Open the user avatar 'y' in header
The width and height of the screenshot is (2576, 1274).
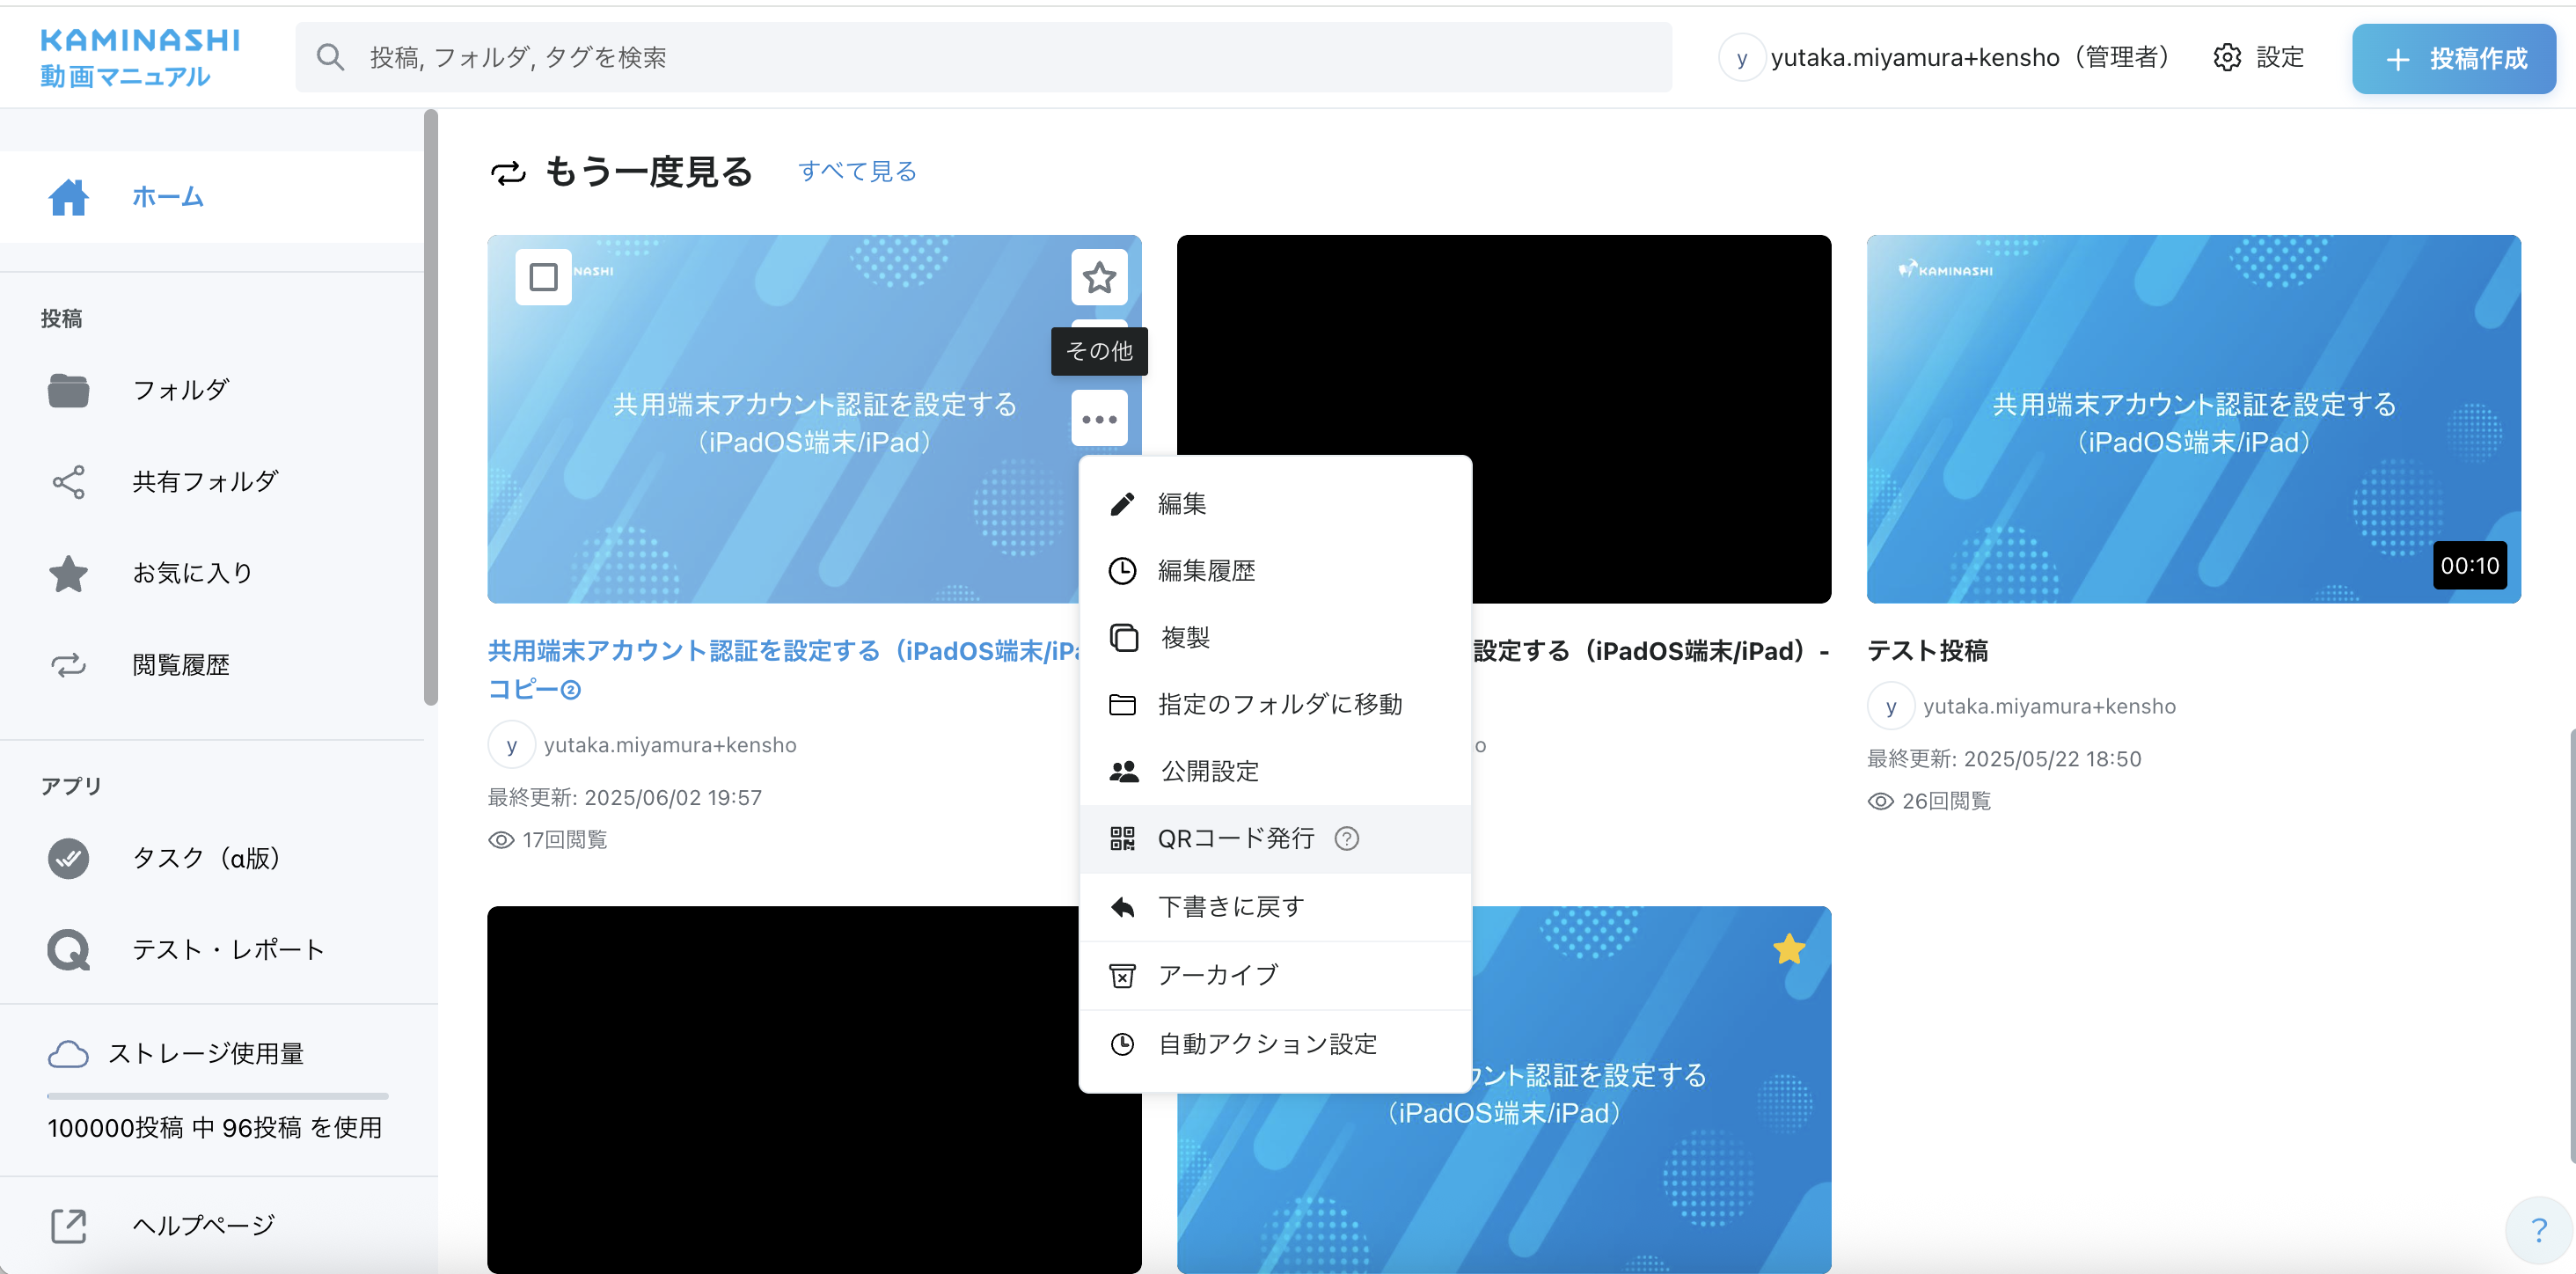pos(1741,58)
